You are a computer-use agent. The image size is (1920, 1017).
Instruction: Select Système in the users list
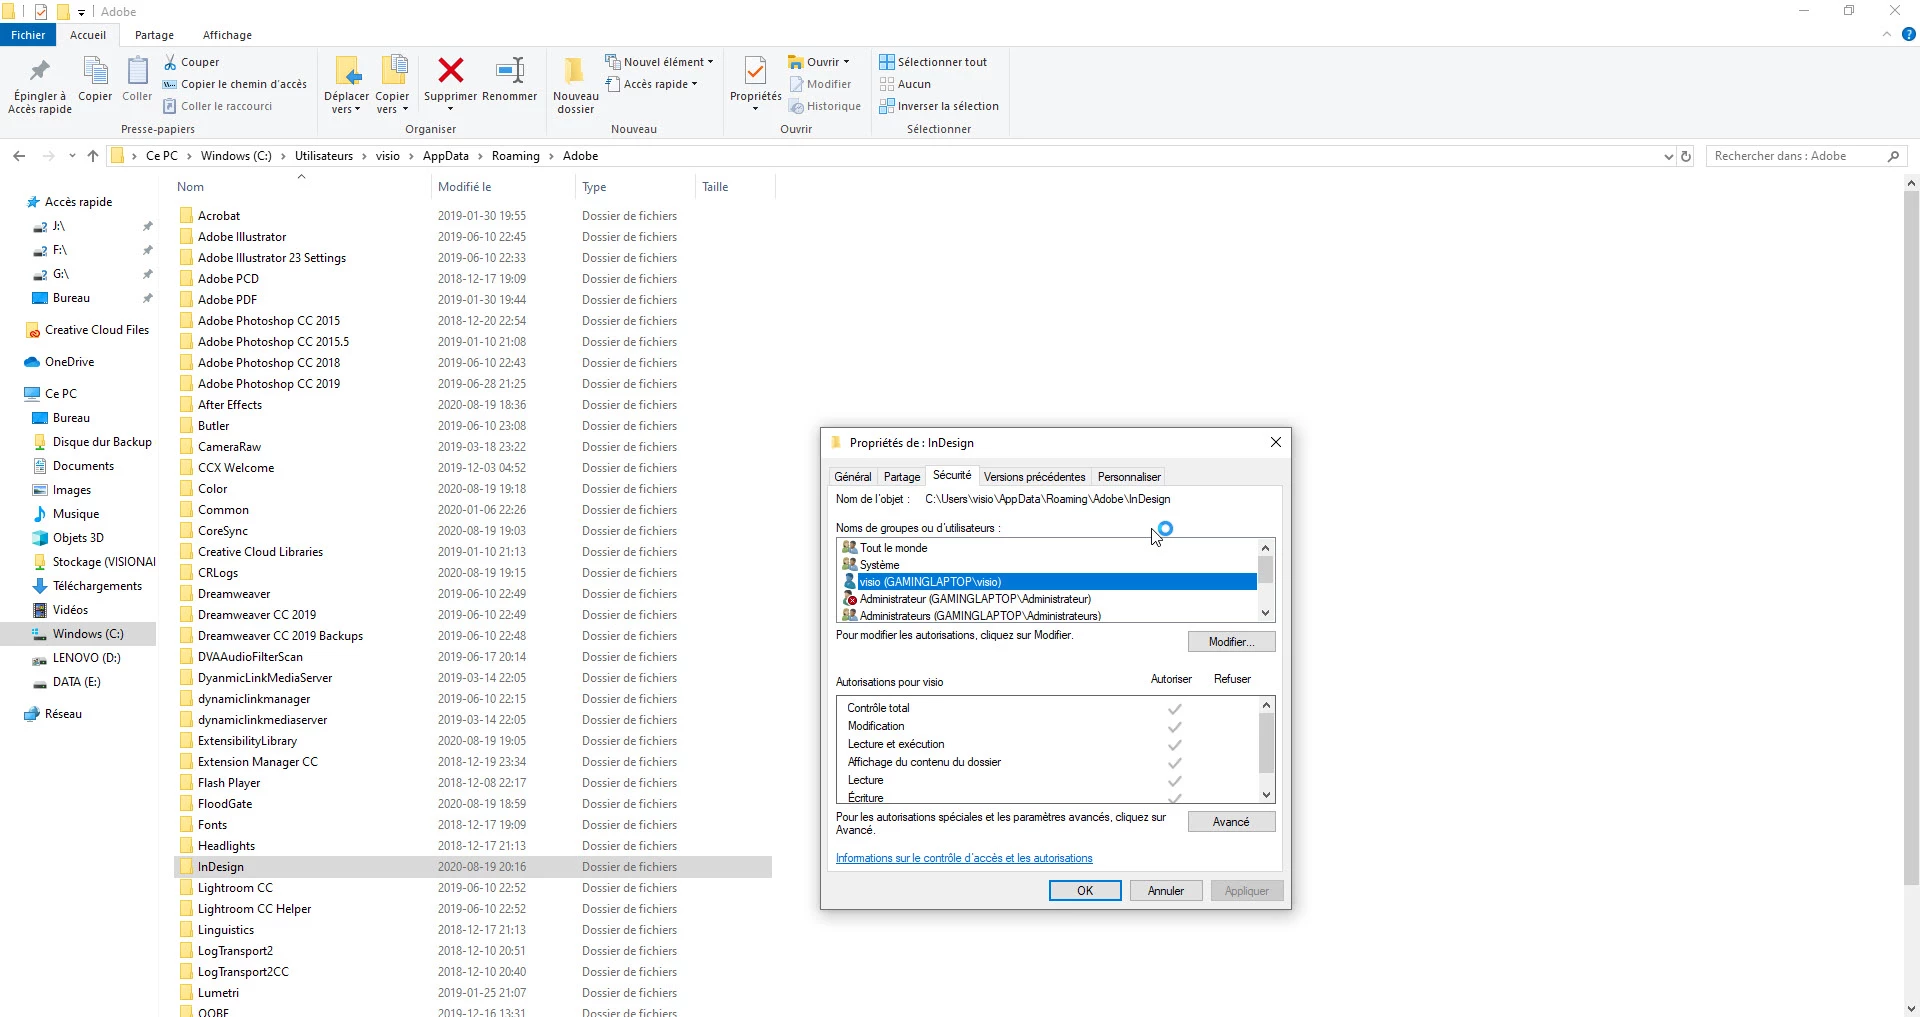coord(1048,565)
